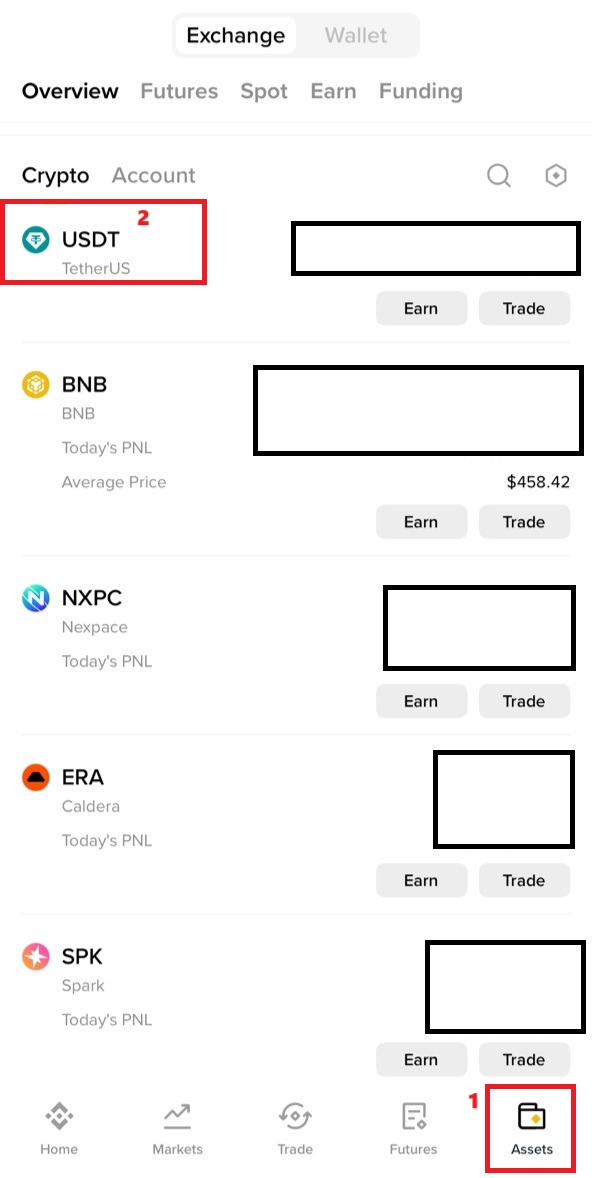This screenshot has height=1178, width=592.
Task: Select the Exchange toggle option
Action: [x=236, y=35]
